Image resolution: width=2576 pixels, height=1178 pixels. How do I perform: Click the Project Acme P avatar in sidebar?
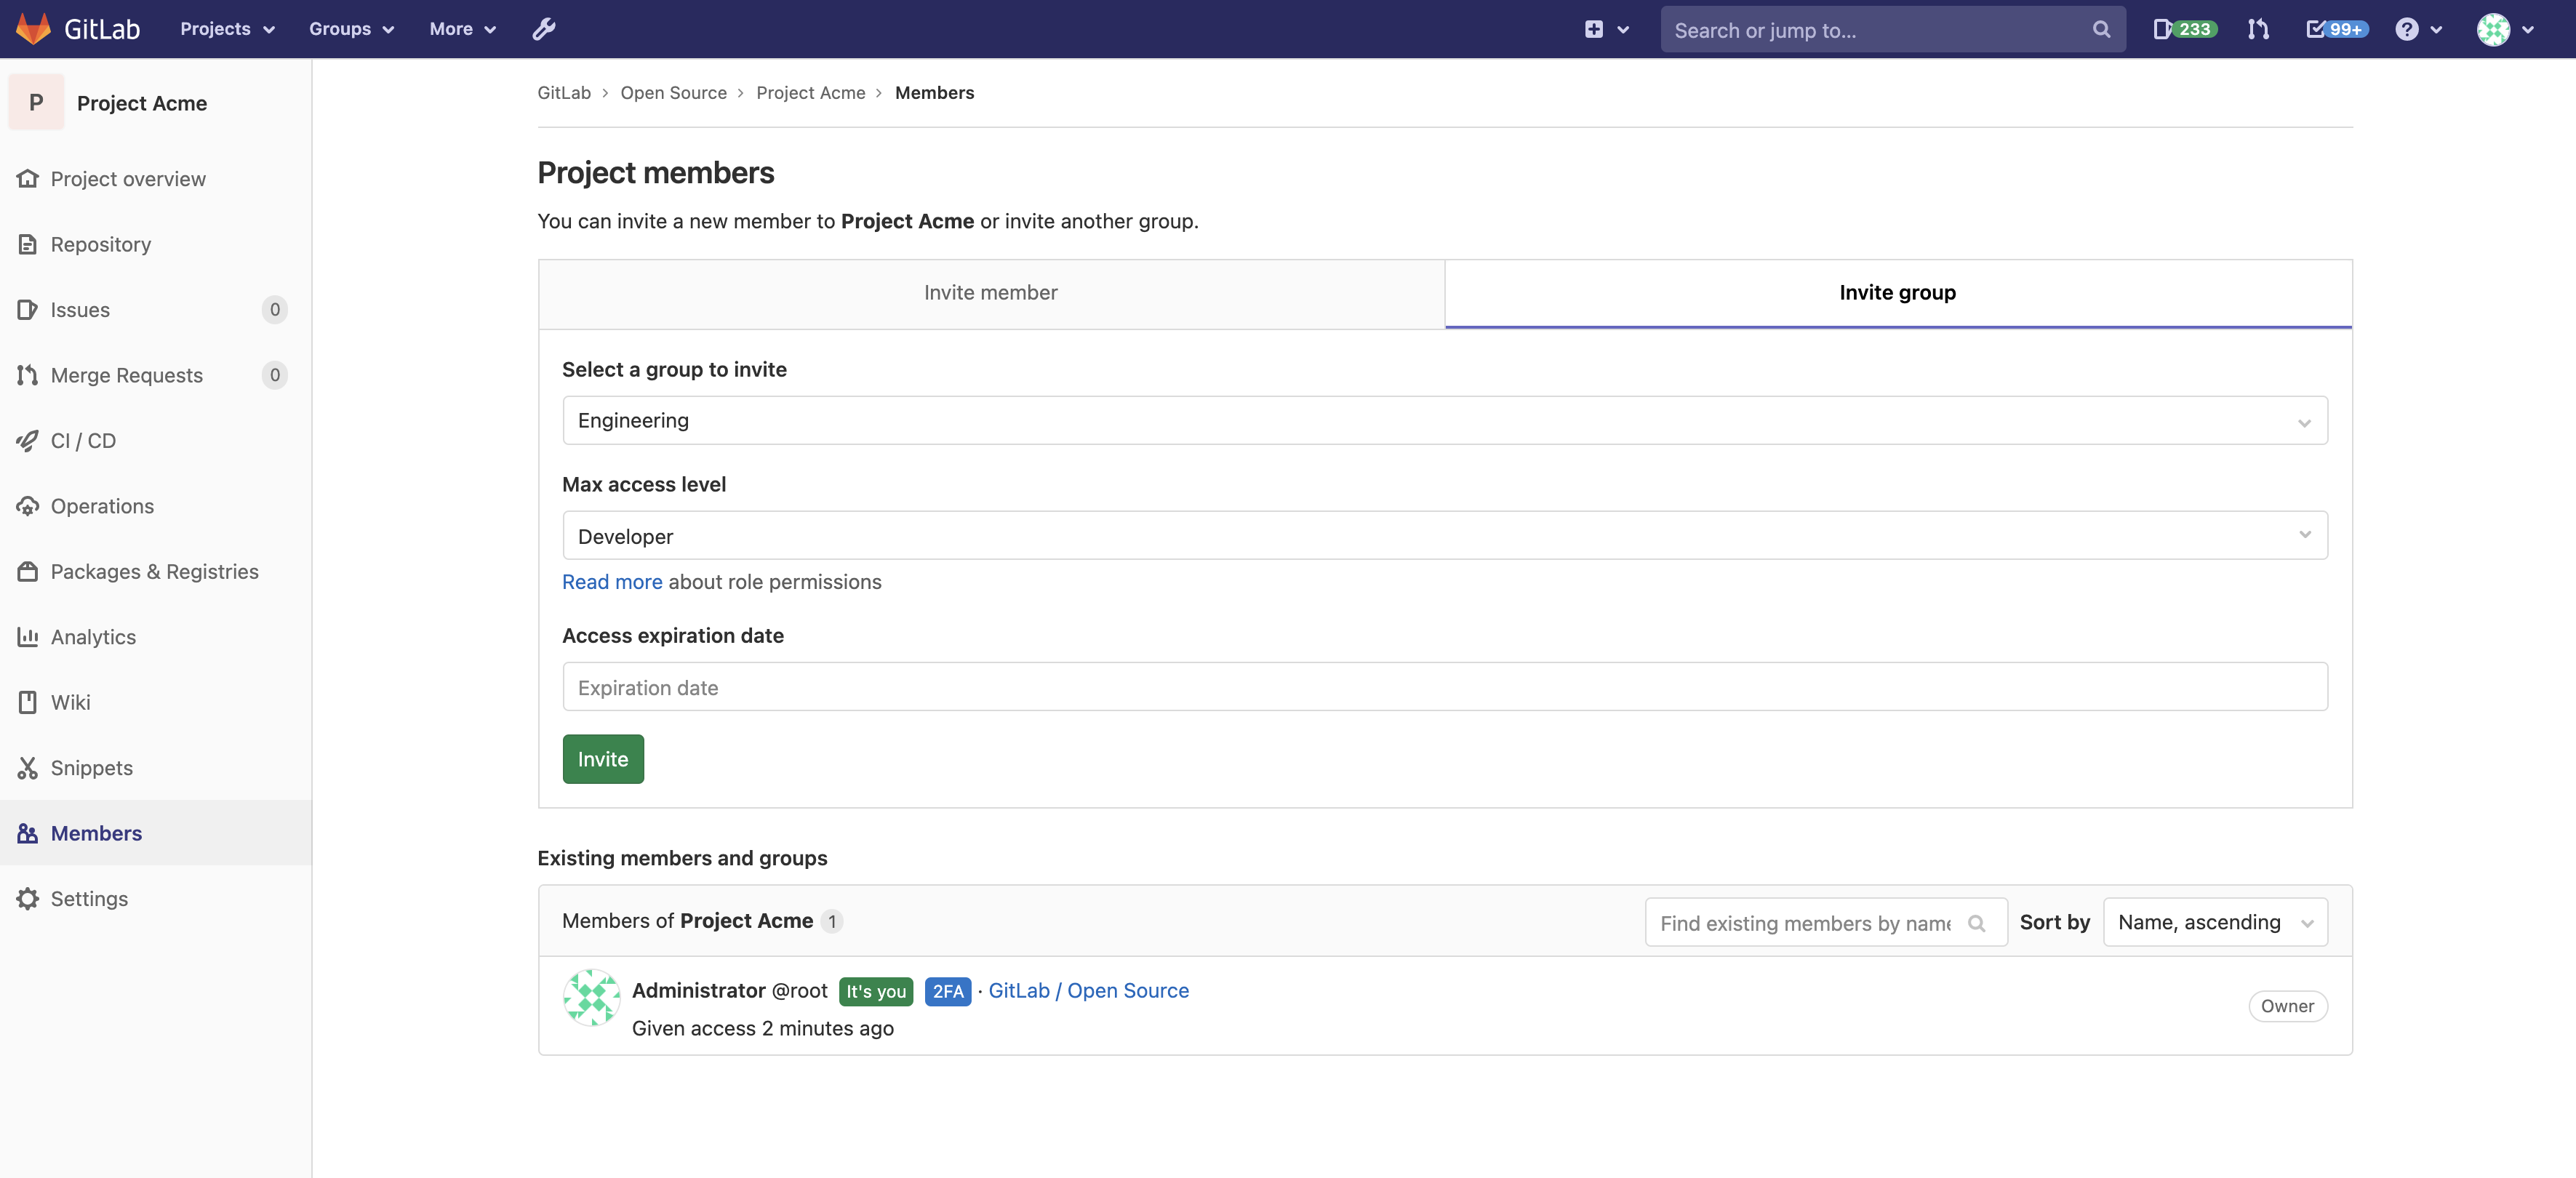click(x=36, y=102)
